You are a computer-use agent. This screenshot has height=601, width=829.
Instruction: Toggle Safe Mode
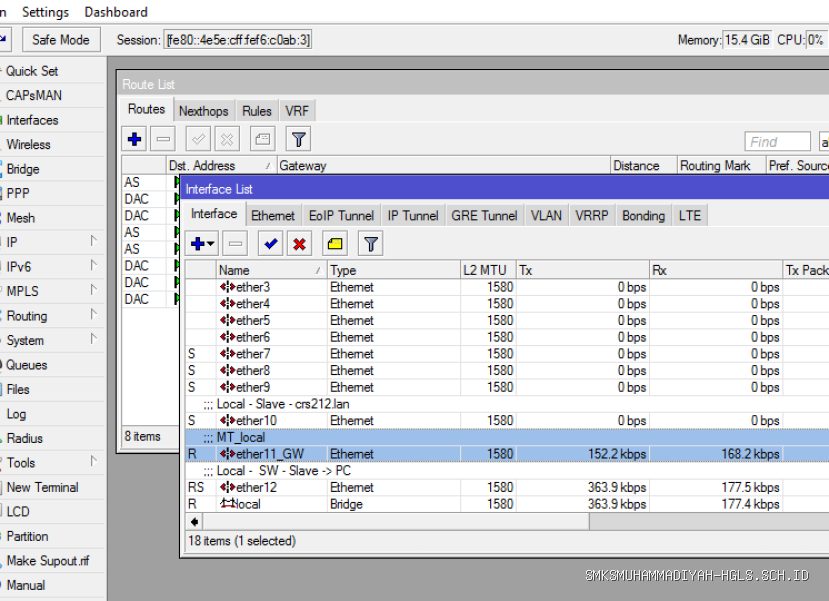[x=61, y=40]
